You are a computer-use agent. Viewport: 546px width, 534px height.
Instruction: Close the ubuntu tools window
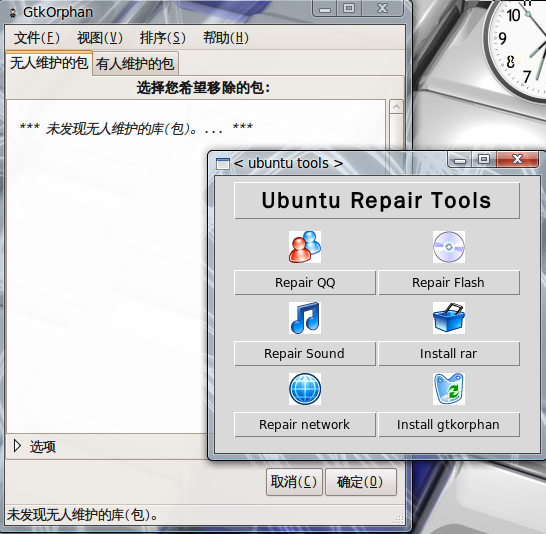click(x=517, y=160)
